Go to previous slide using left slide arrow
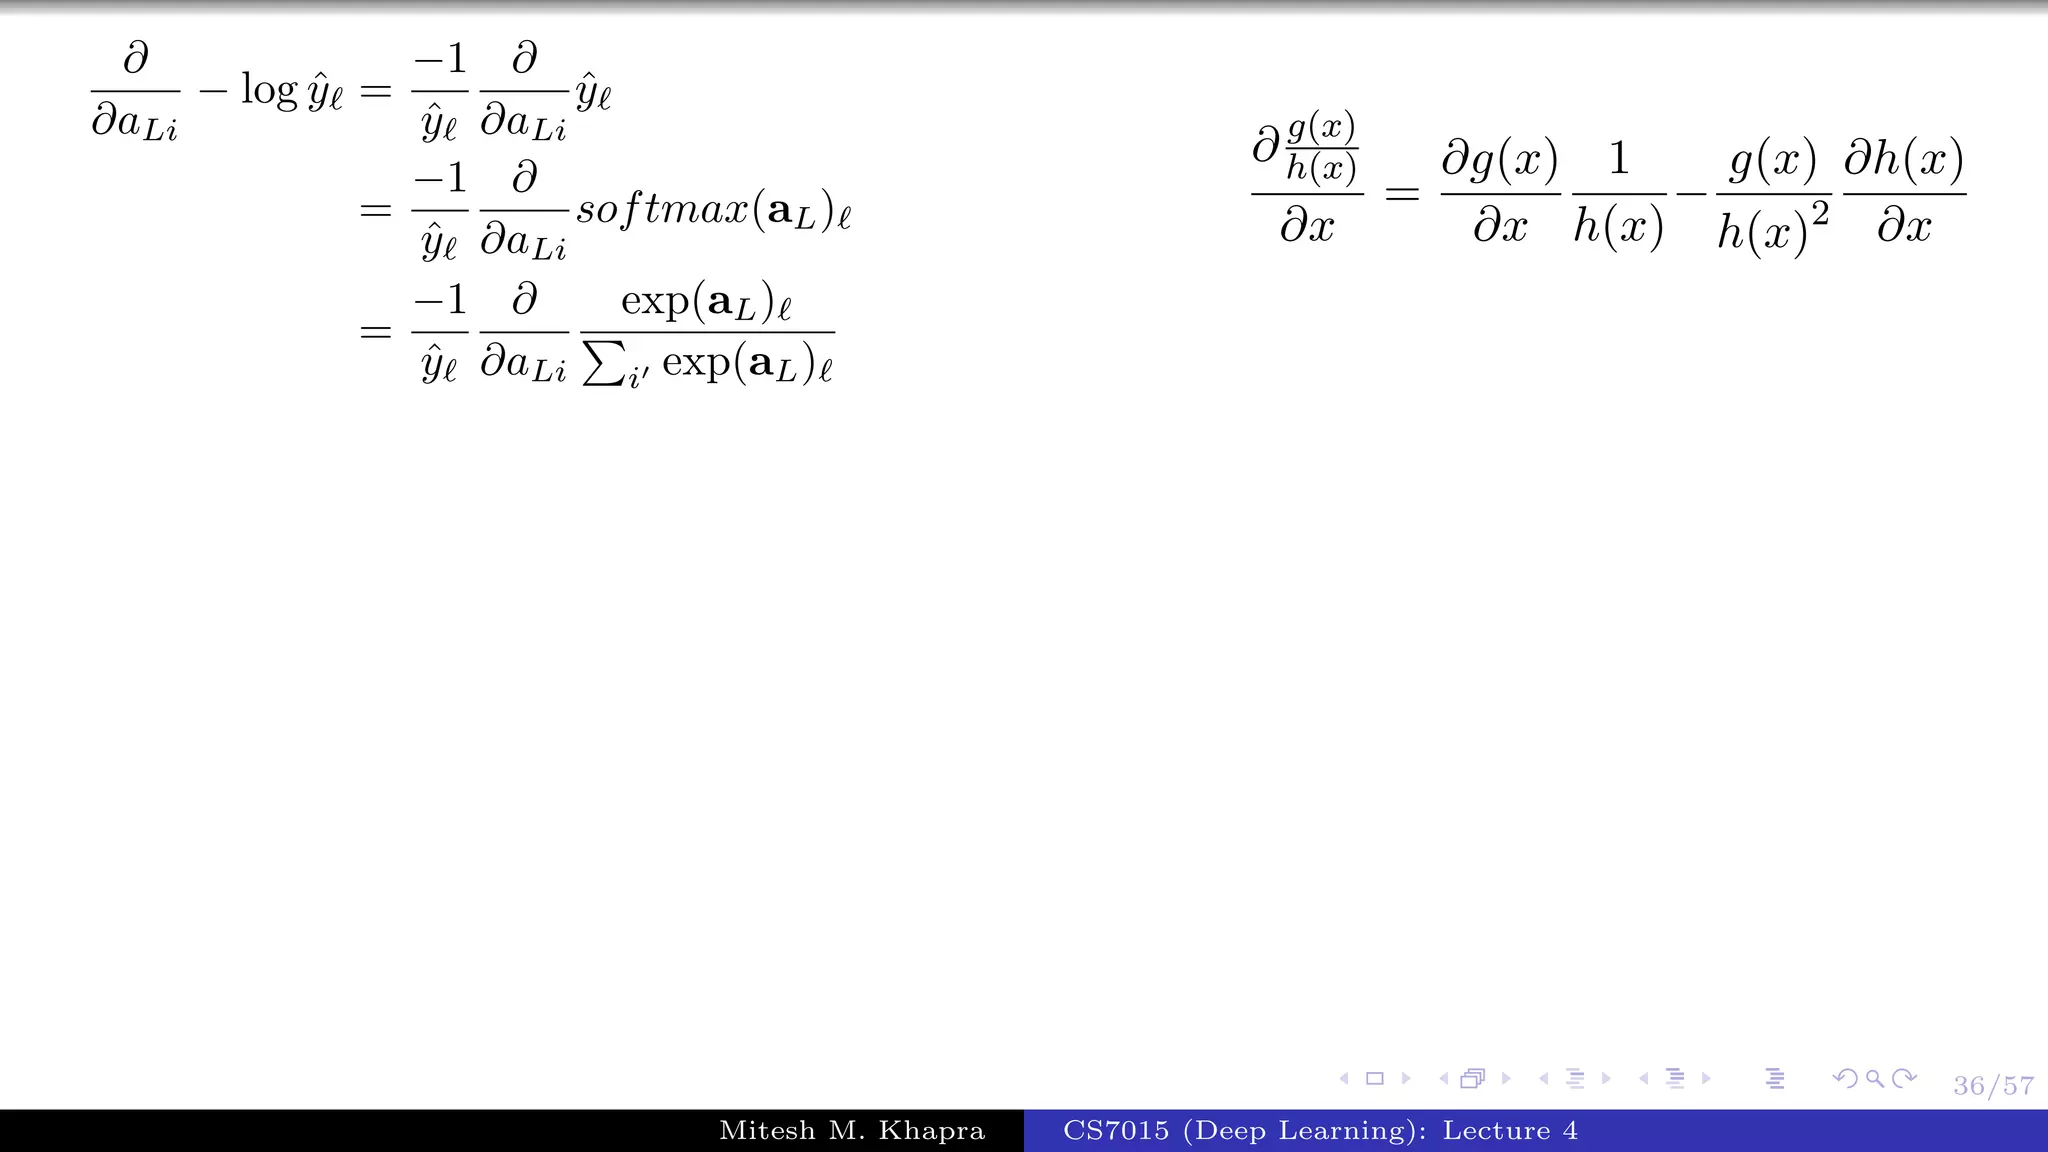The image size is (2048, 1152). tap(1344, 1078)
